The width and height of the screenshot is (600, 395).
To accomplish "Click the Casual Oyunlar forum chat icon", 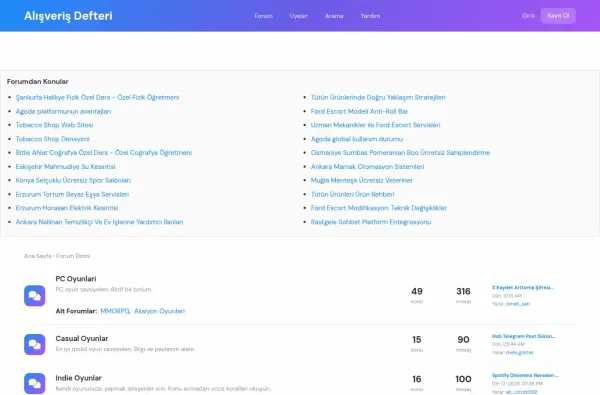I will (x=34, y=344).
